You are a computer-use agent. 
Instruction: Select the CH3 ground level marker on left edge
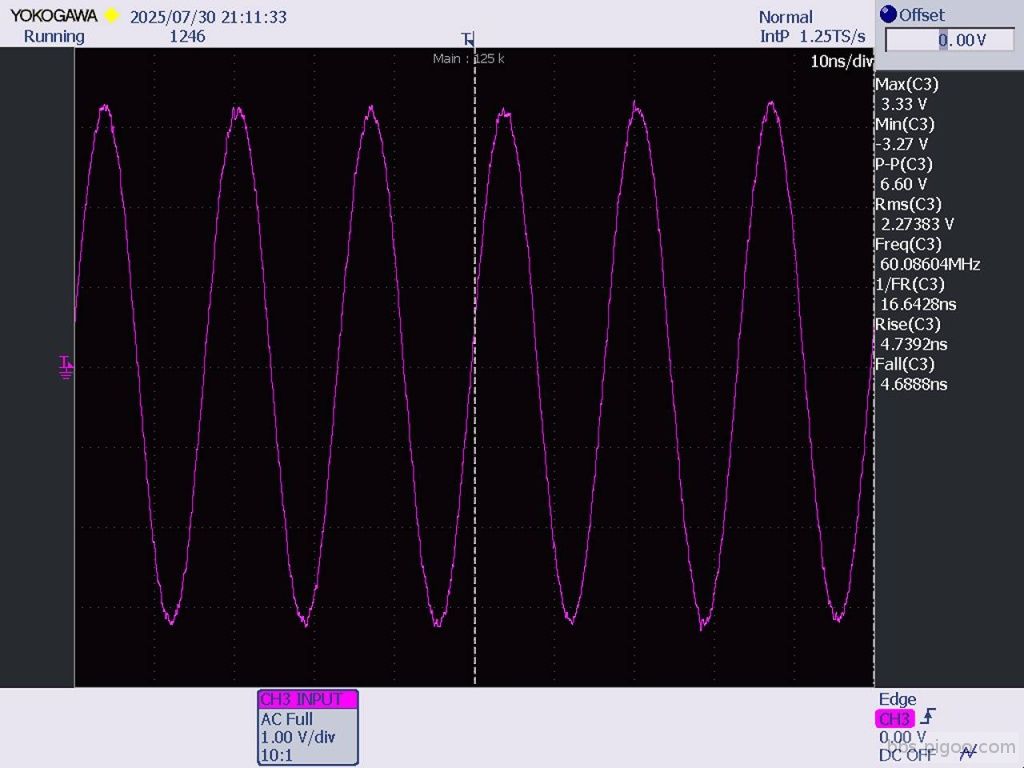(64, 367)
